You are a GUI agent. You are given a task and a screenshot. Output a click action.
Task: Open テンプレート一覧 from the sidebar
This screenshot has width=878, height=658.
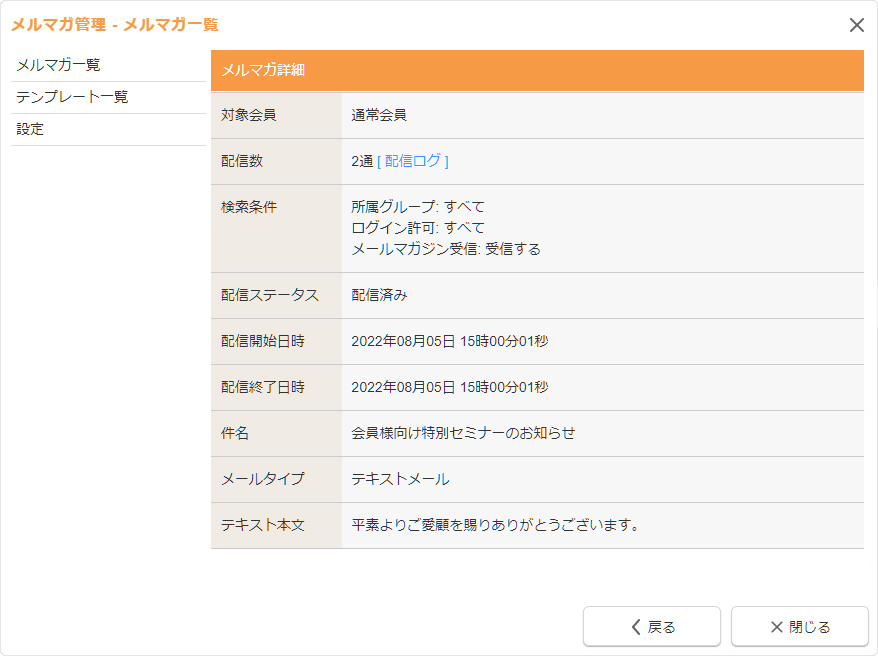72,97
